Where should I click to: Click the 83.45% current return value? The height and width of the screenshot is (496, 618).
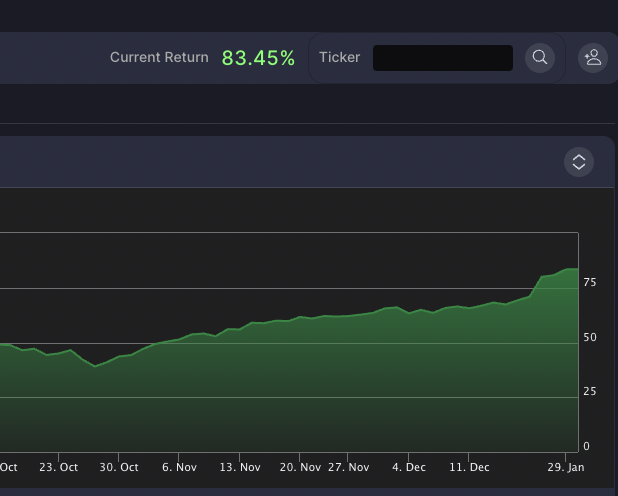(258, 58)
